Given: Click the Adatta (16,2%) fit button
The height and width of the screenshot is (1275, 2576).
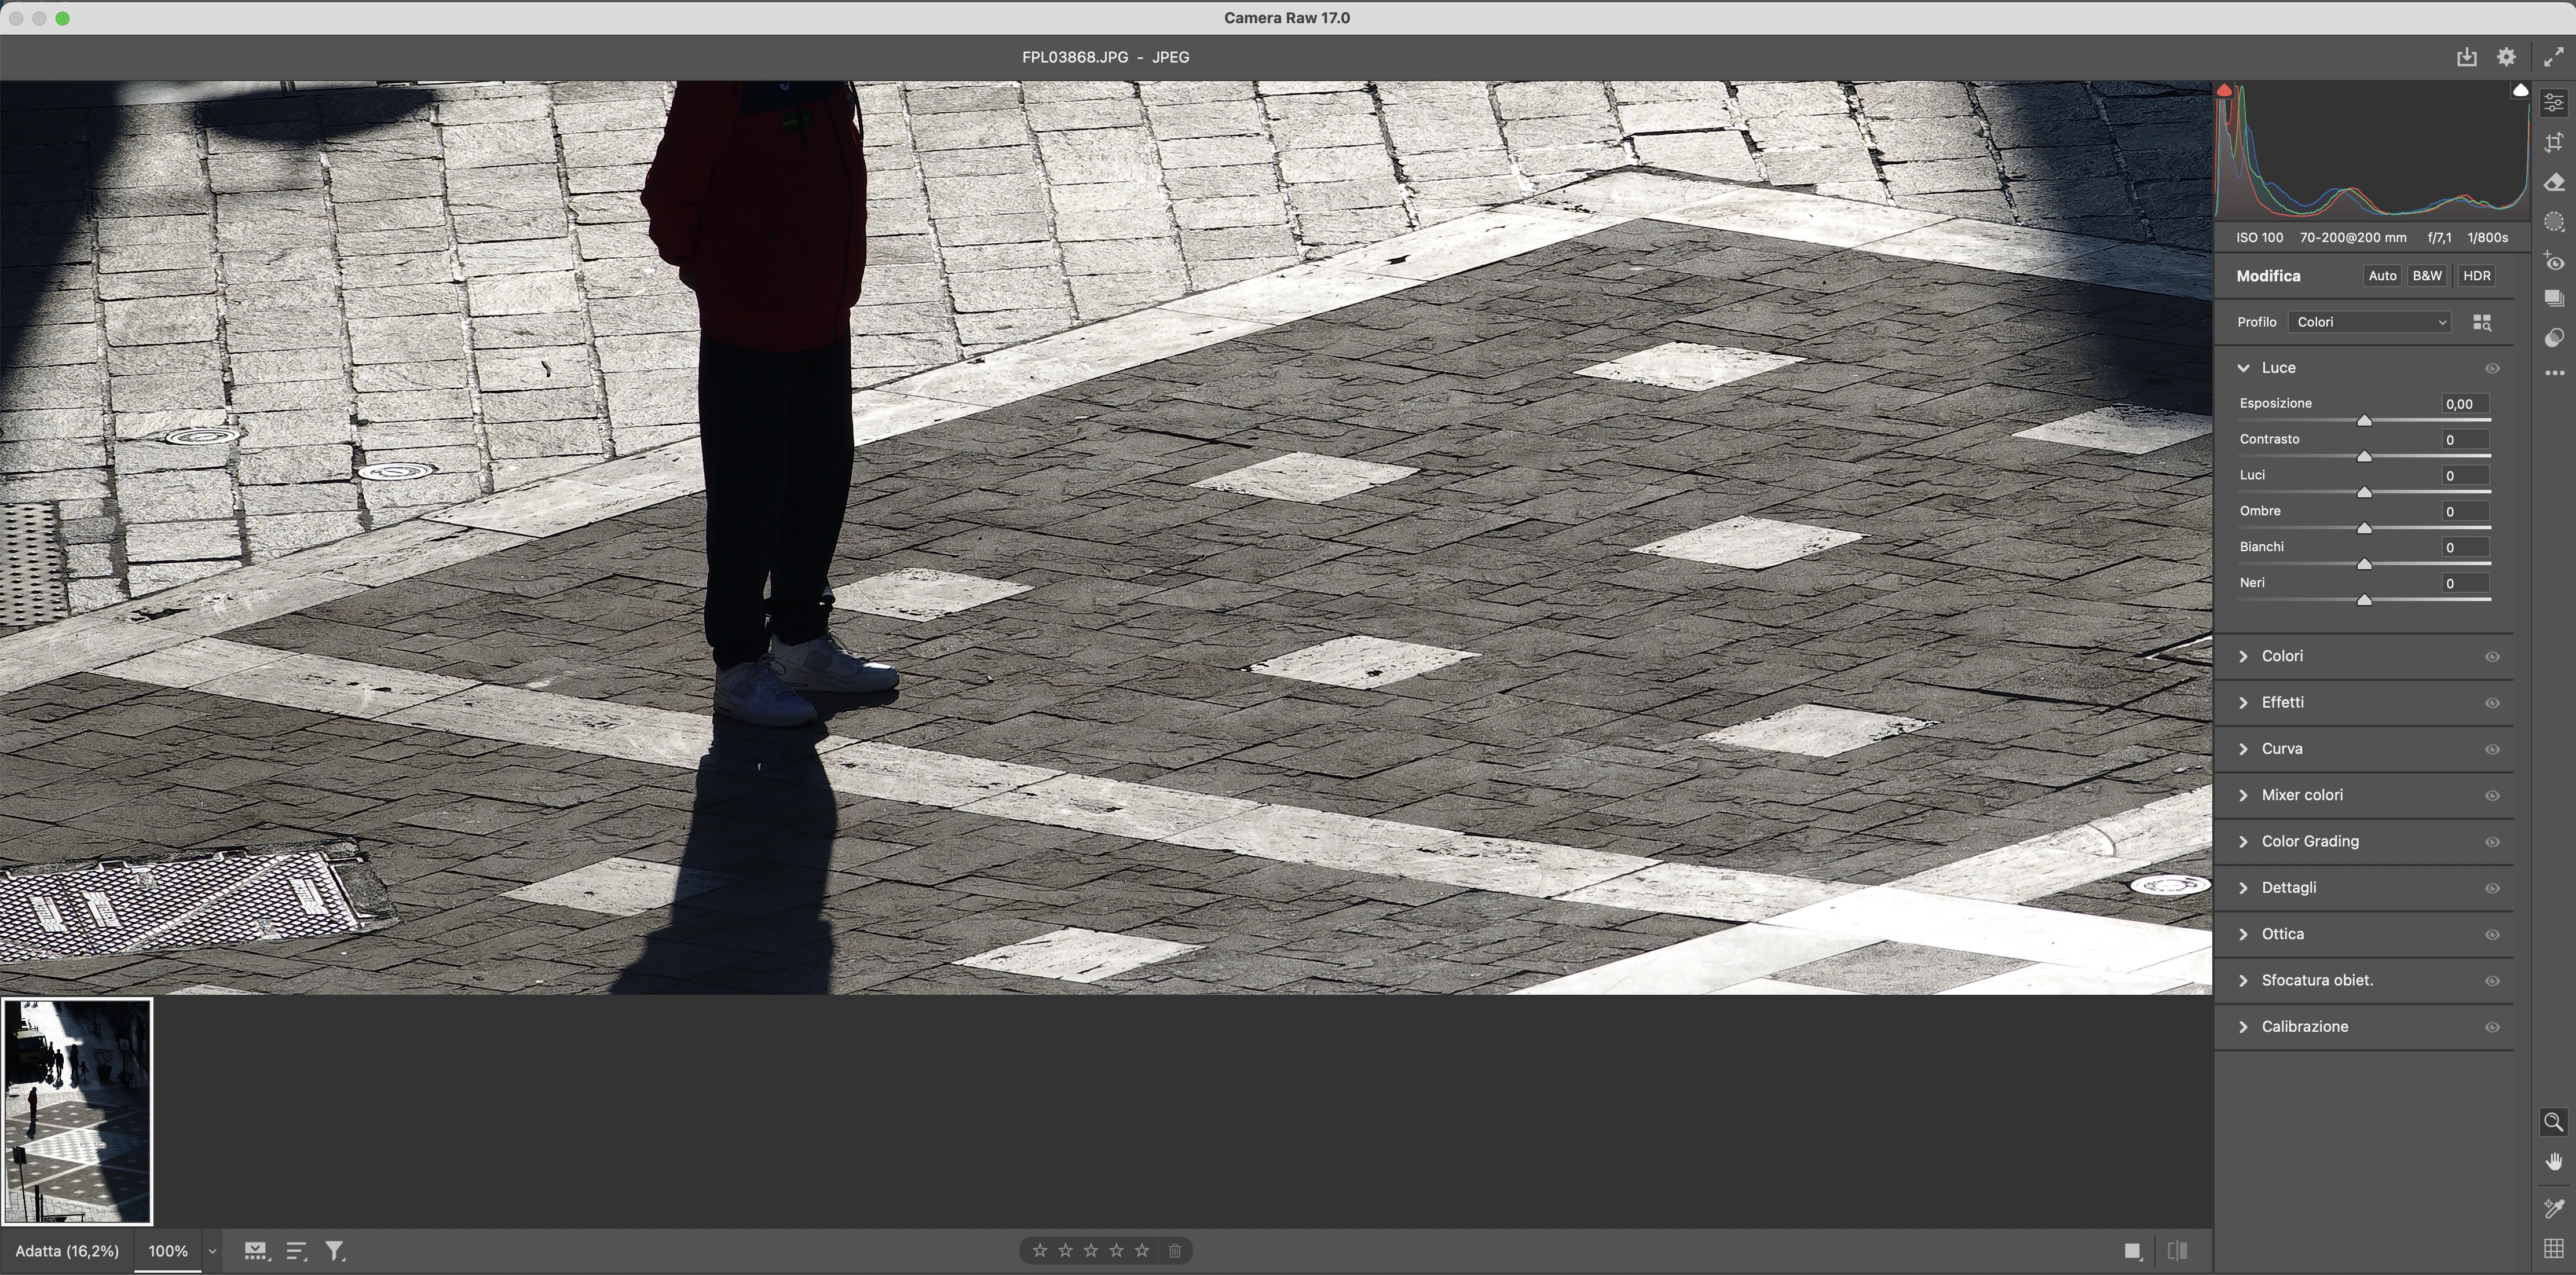Looking at the screenshot, I should 67,1251.
